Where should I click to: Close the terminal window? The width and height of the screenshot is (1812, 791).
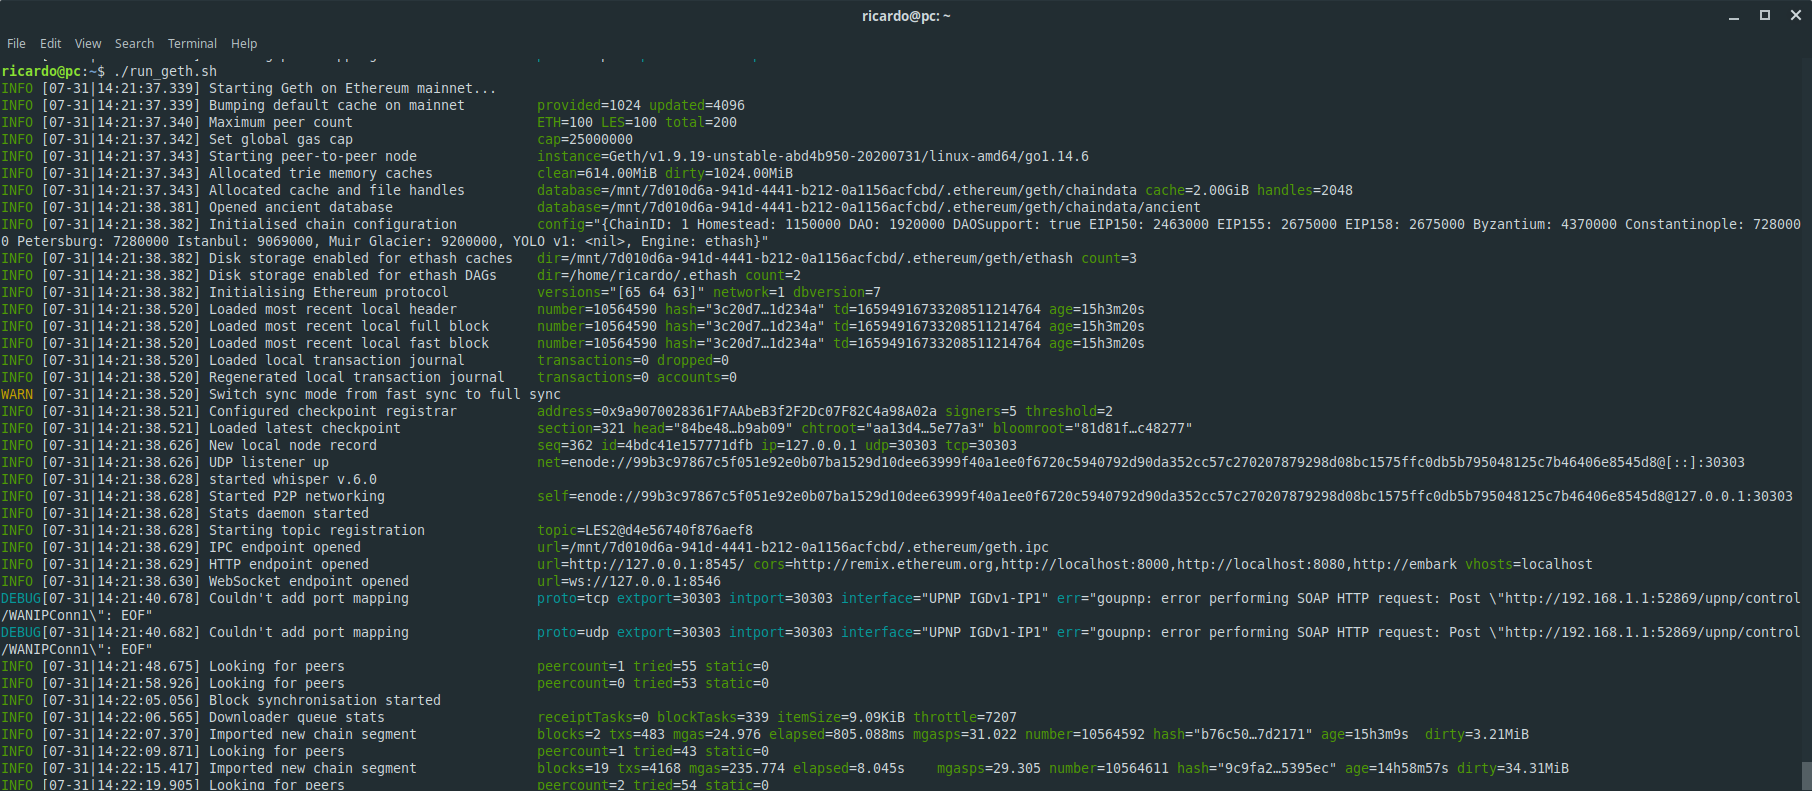[1796, 16]
